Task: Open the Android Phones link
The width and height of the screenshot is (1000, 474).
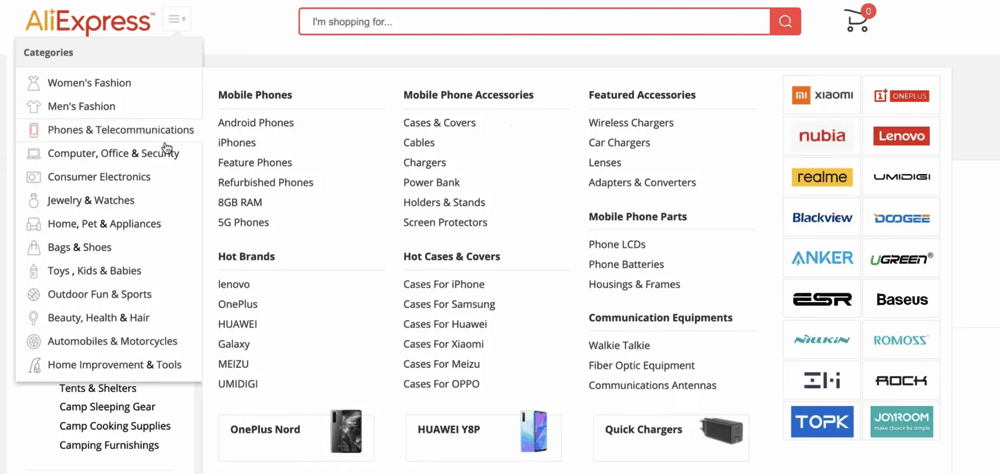Action: pos(256,123)
